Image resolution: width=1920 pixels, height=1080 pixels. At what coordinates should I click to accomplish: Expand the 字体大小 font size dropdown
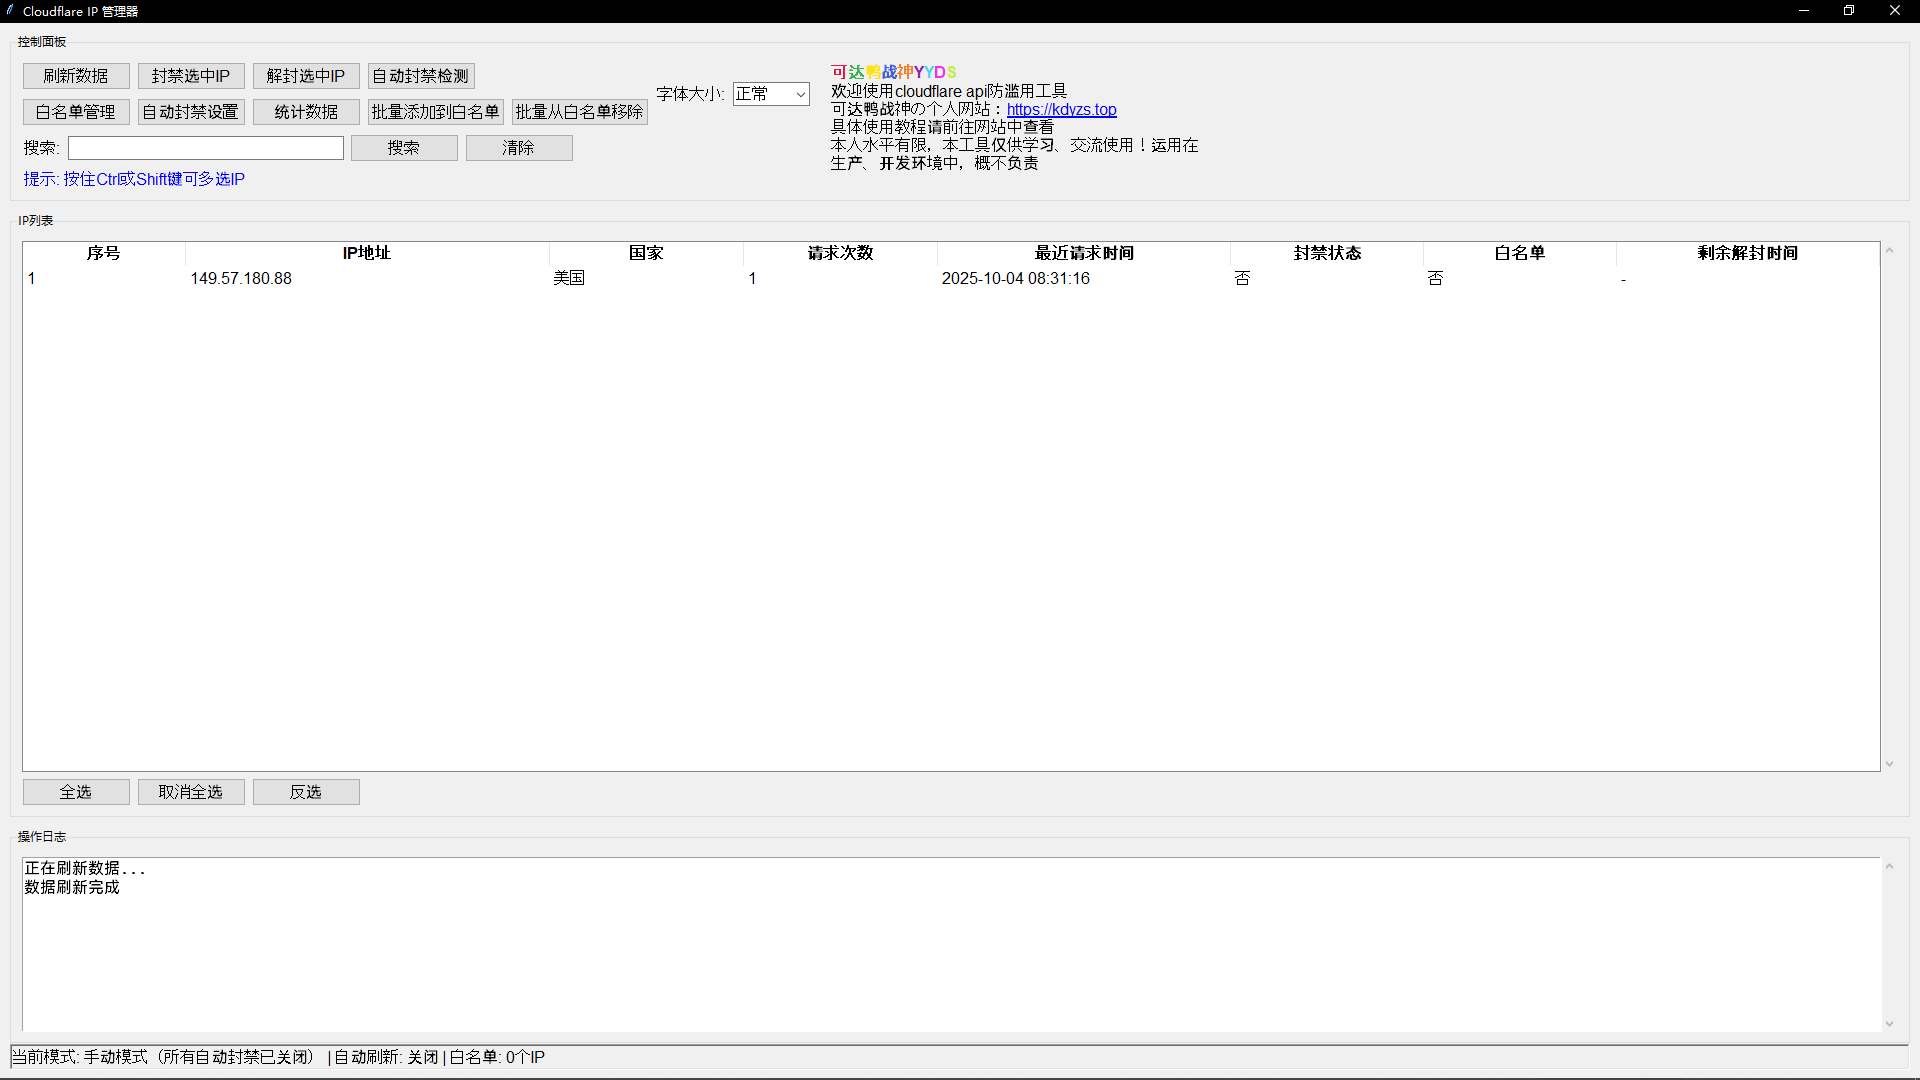click(x=800, y=94)
